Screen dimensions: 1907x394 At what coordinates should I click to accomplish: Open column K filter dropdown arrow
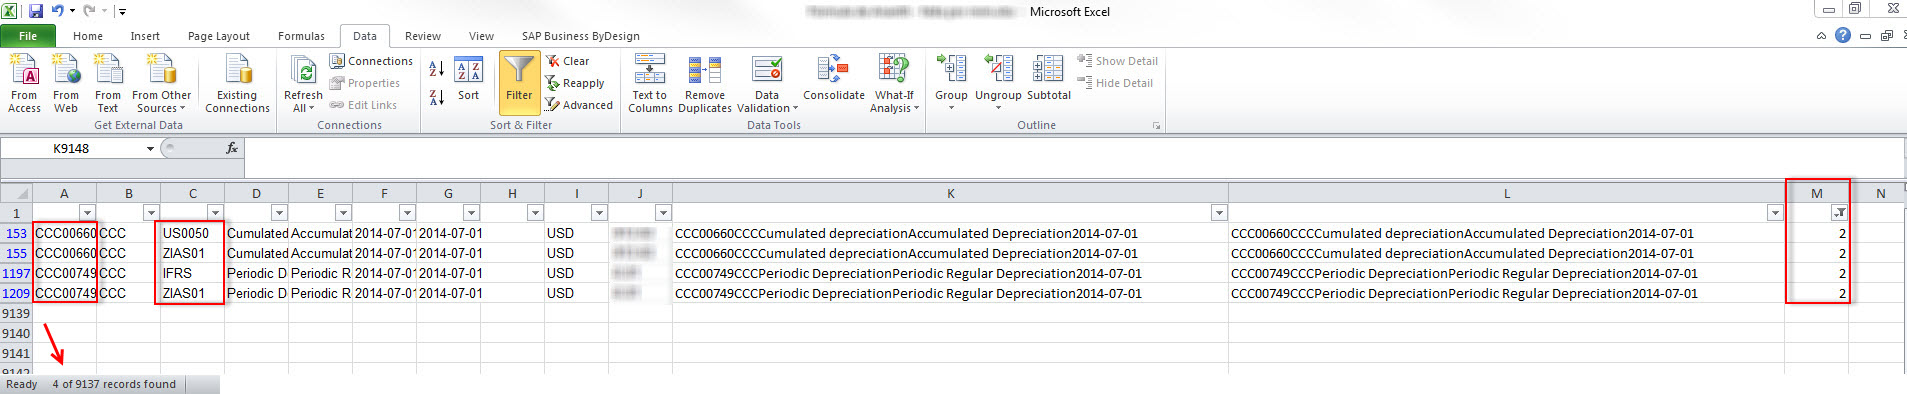[x=1219, y=213]
